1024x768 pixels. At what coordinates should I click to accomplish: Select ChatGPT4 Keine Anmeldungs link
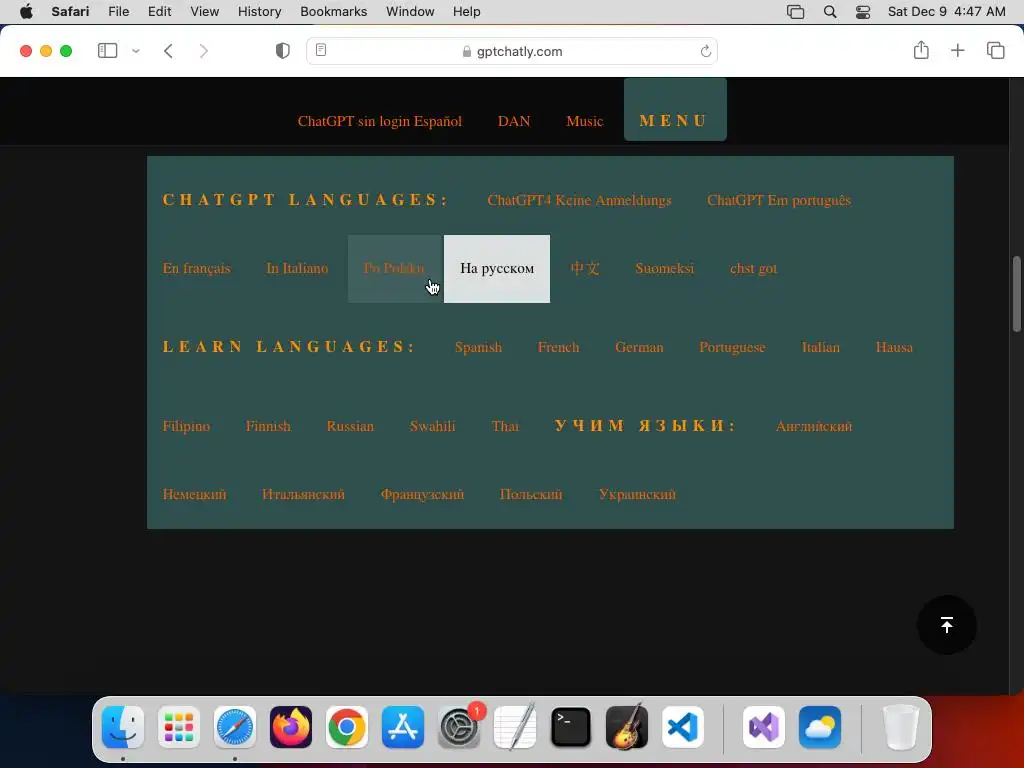579,200
